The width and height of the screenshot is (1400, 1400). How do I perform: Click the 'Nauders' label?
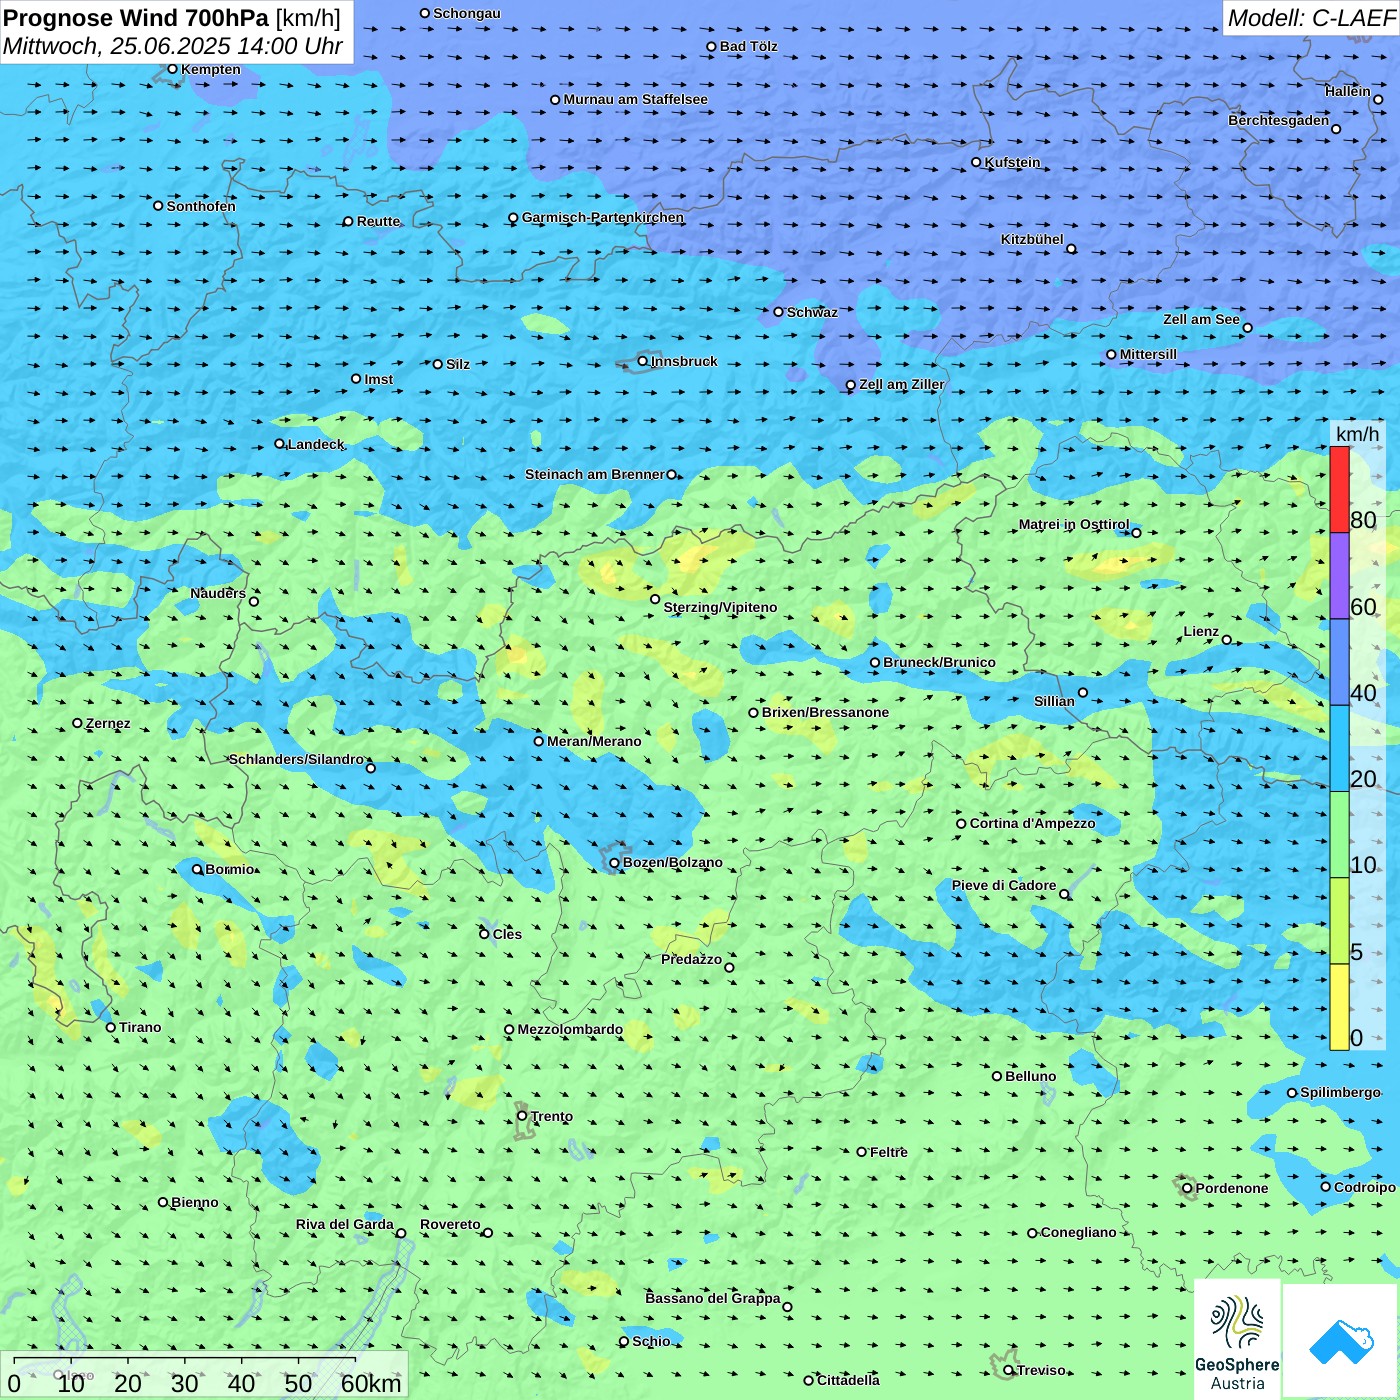click(218, 593)
